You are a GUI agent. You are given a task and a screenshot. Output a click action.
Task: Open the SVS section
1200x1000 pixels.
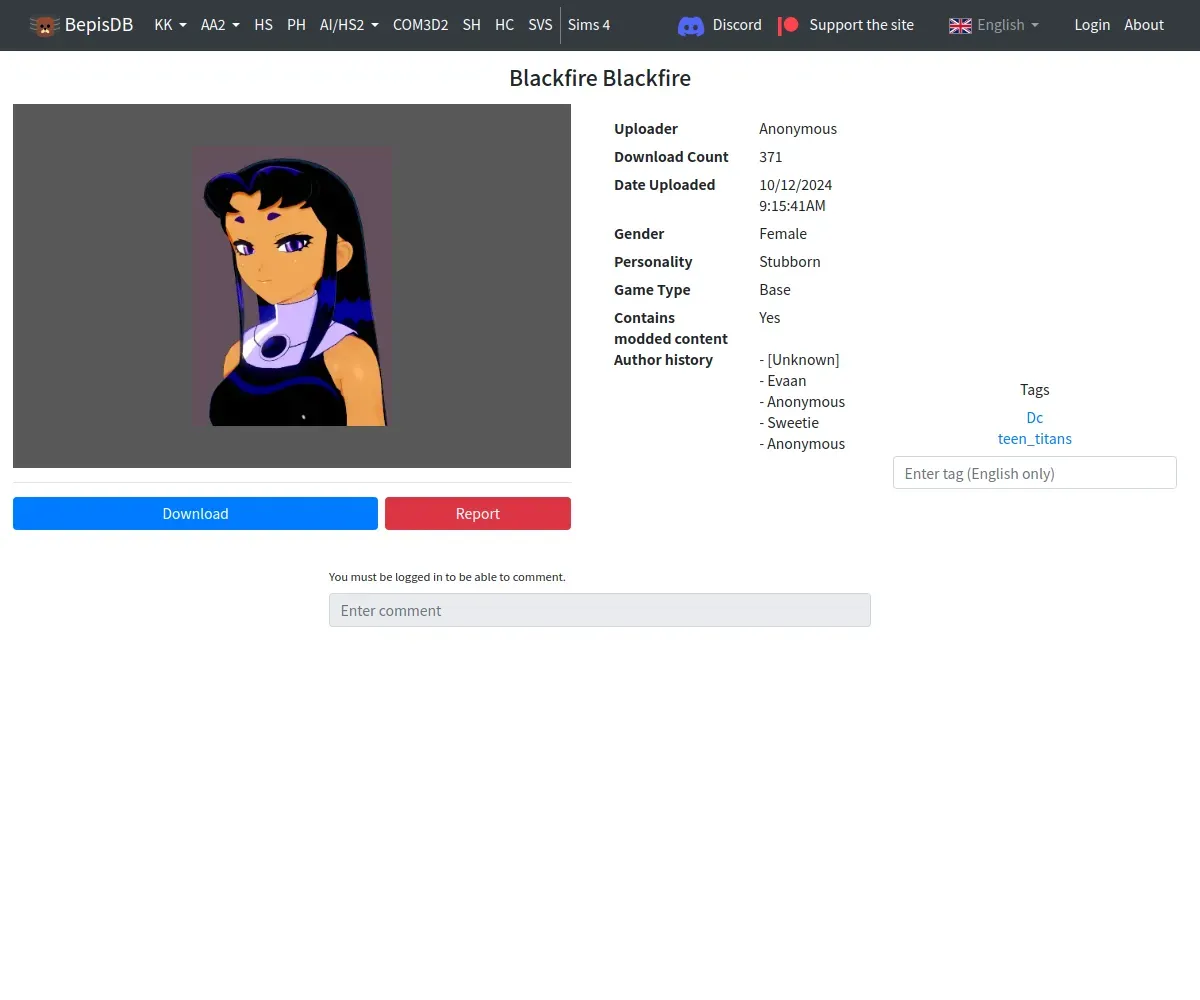coord(540,25)
